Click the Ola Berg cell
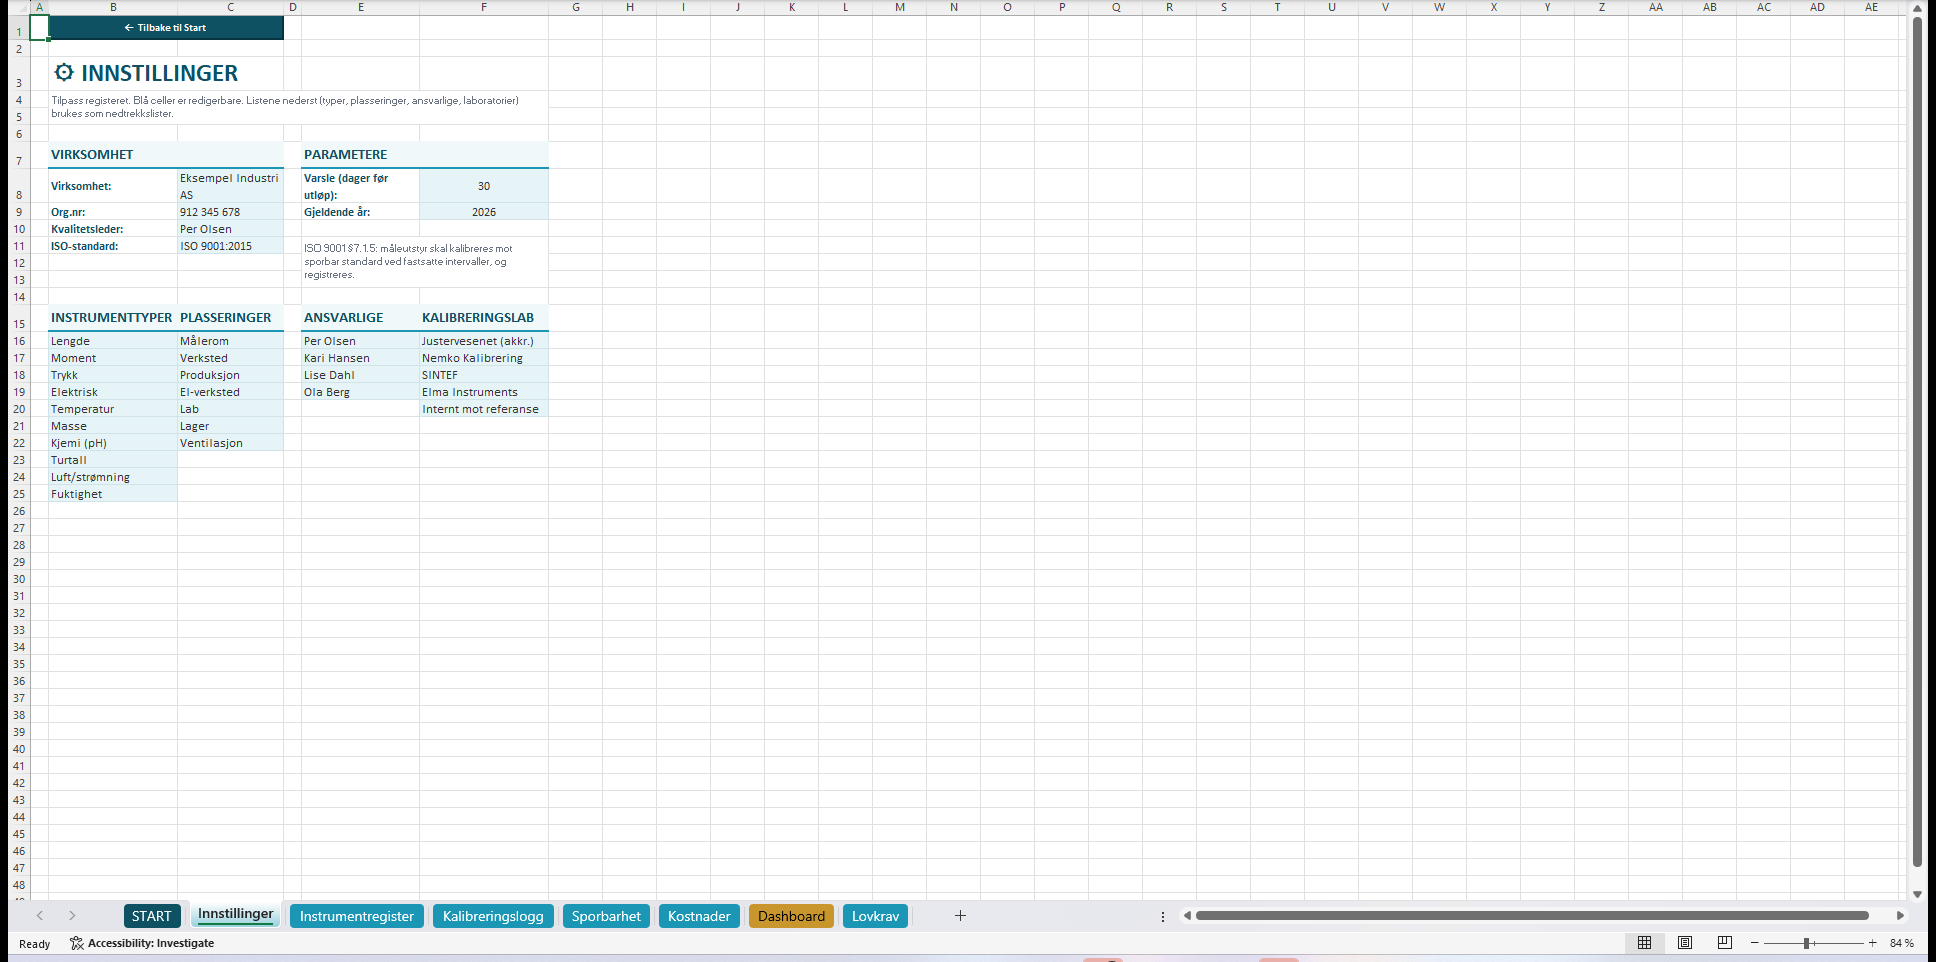1936x962 pixels. click(x=360, y=392)
